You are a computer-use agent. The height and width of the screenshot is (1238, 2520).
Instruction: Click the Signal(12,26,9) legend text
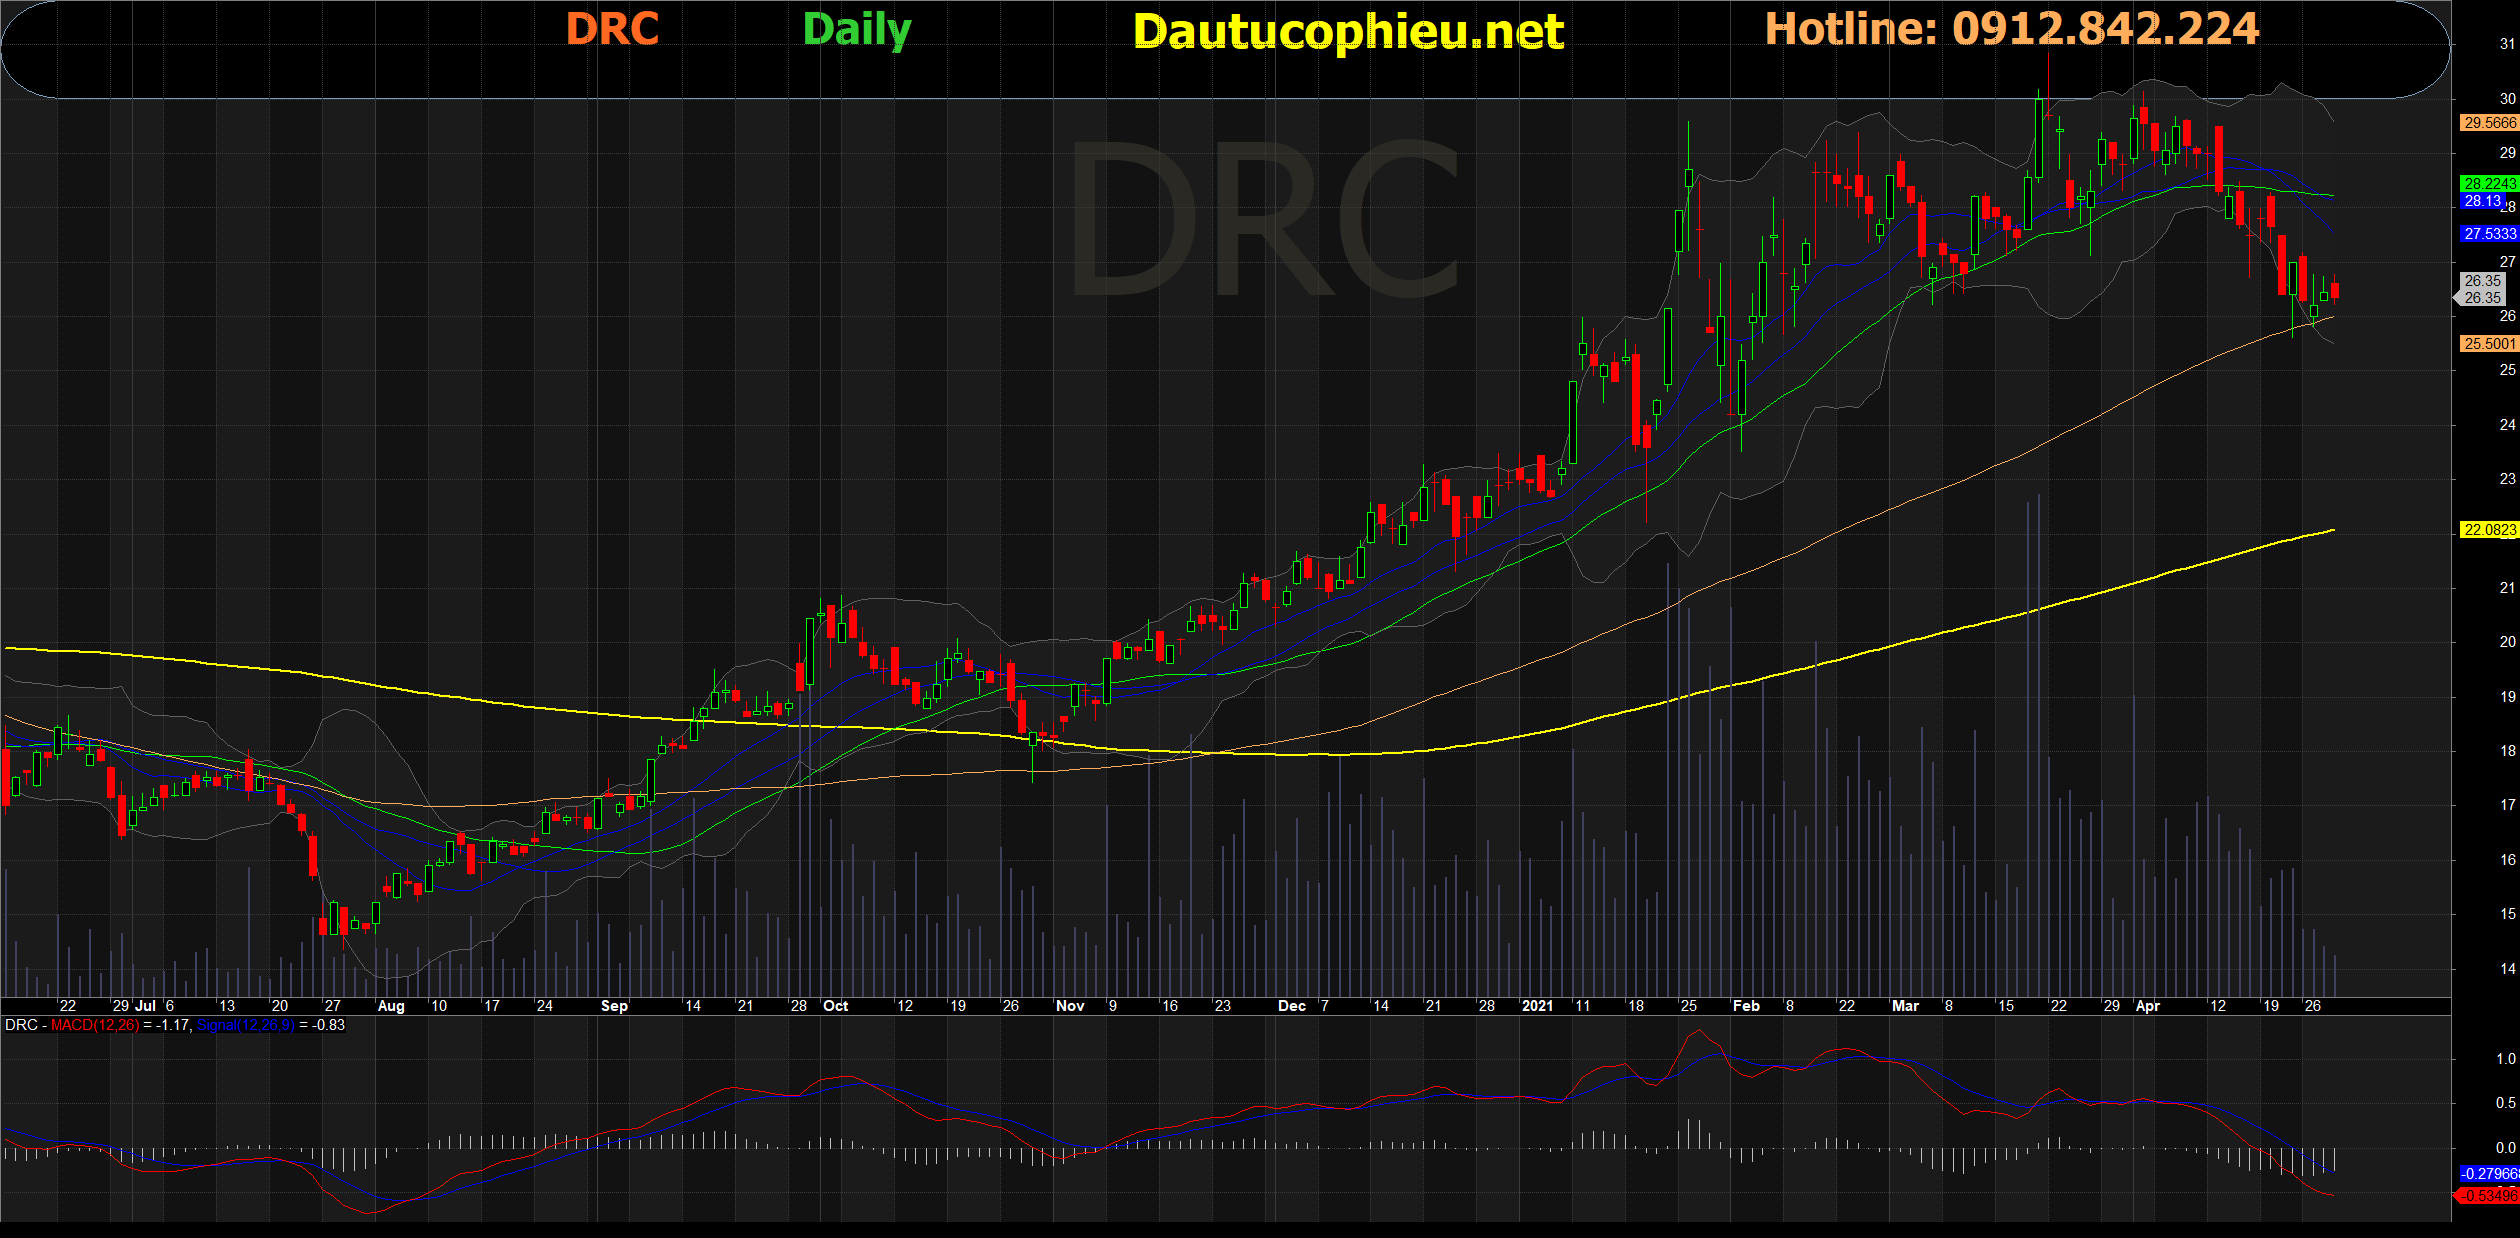pos(245,1025)
